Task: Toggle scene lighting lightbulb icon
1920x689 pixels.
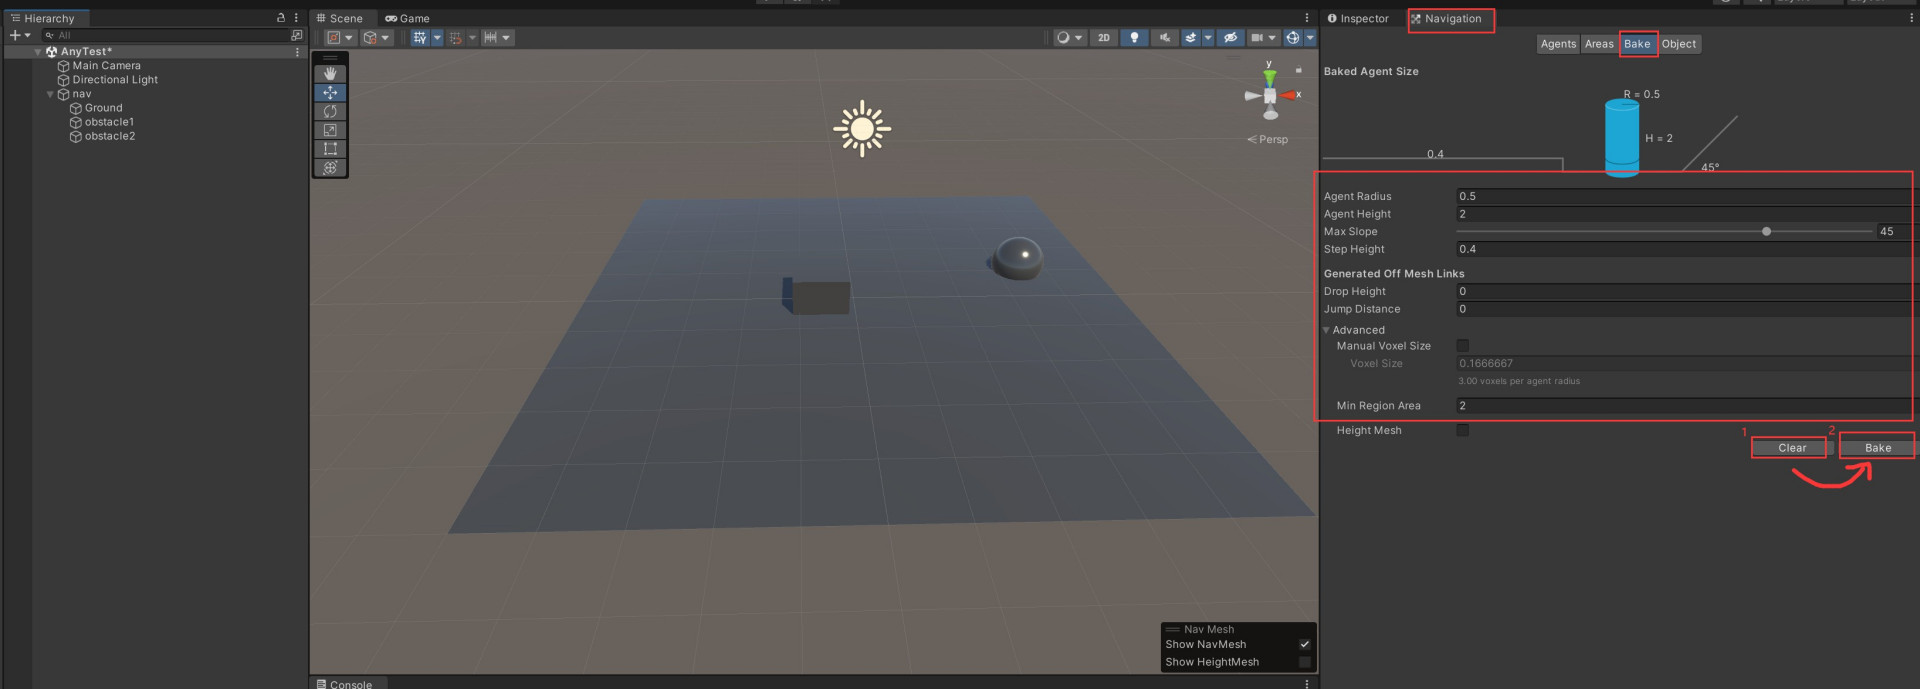Action: point(1134,38)
